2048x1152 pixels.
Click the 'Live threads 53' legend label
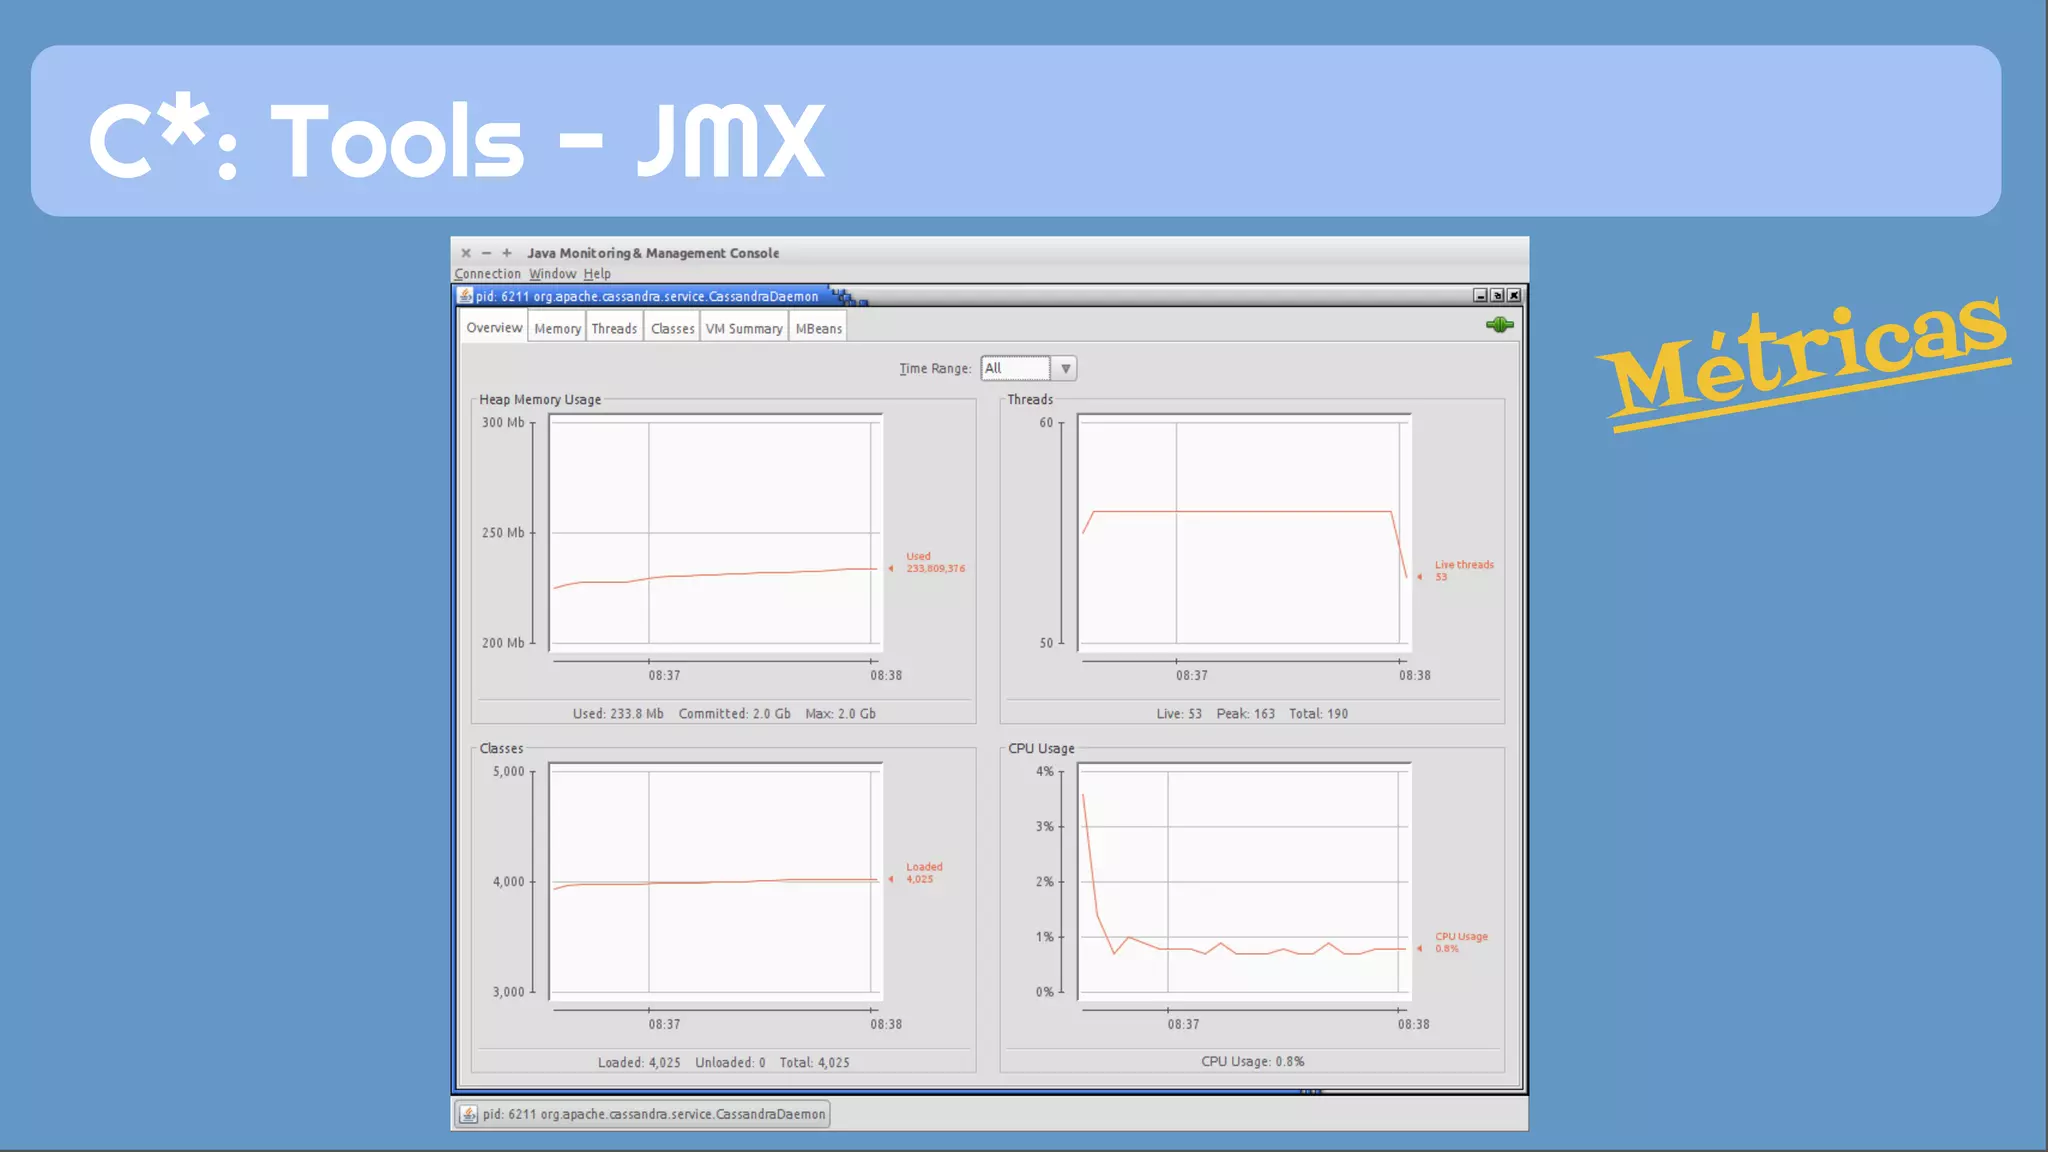pyautogui.click(x=1464, y=570)
